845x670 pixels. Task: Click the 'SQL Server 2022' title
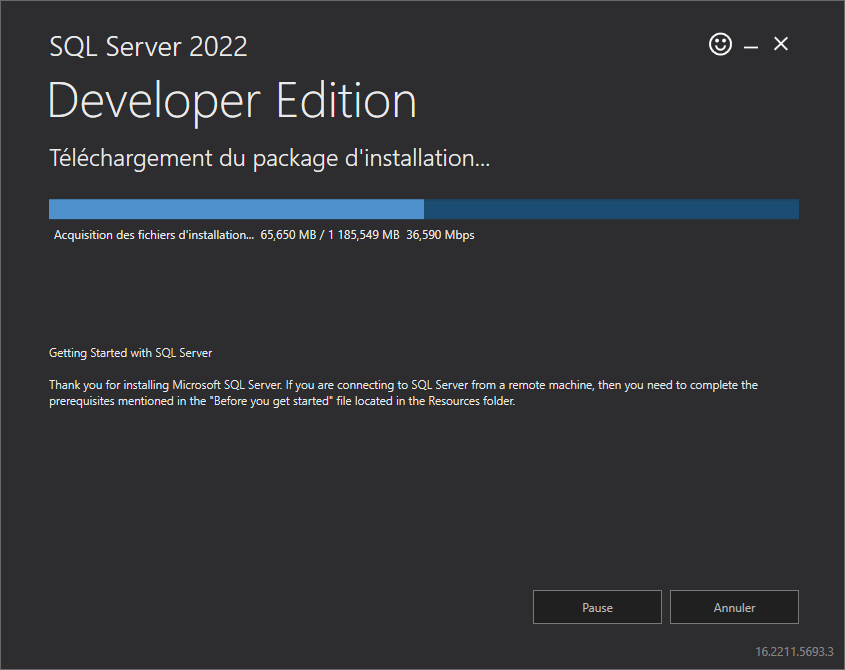pos(148,46)
